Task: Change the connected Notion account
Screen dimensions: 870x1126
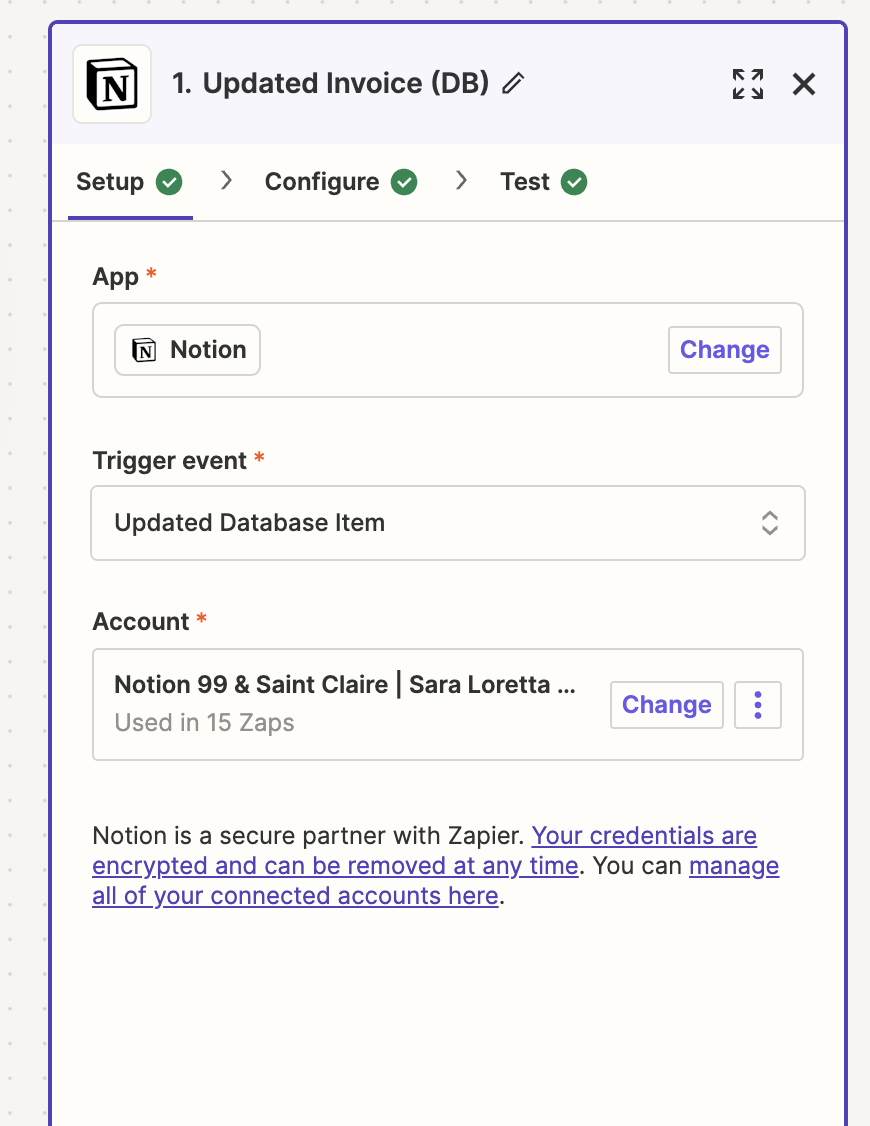Action: (667, 705)
